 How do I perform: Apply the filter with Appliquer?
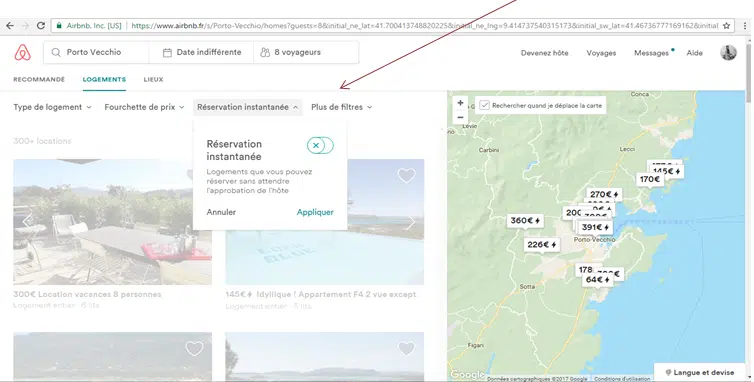(x=315, y=212)
